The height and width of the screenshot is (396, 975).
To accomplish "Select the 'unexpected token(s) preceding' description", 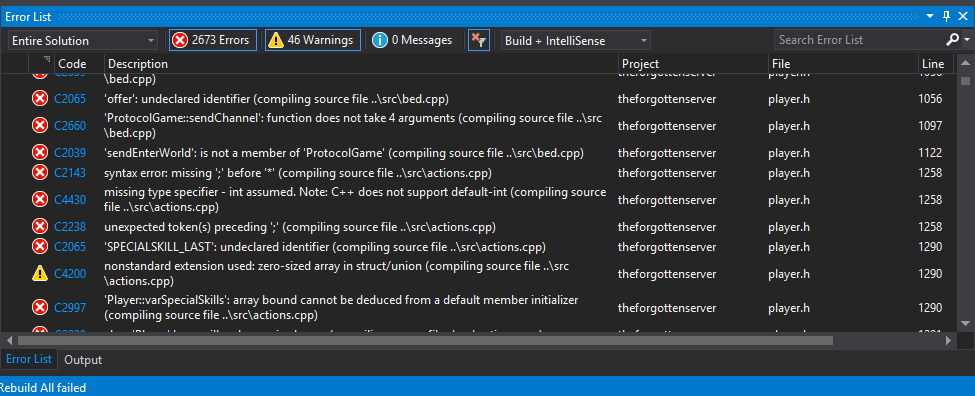I will point(300,227).
